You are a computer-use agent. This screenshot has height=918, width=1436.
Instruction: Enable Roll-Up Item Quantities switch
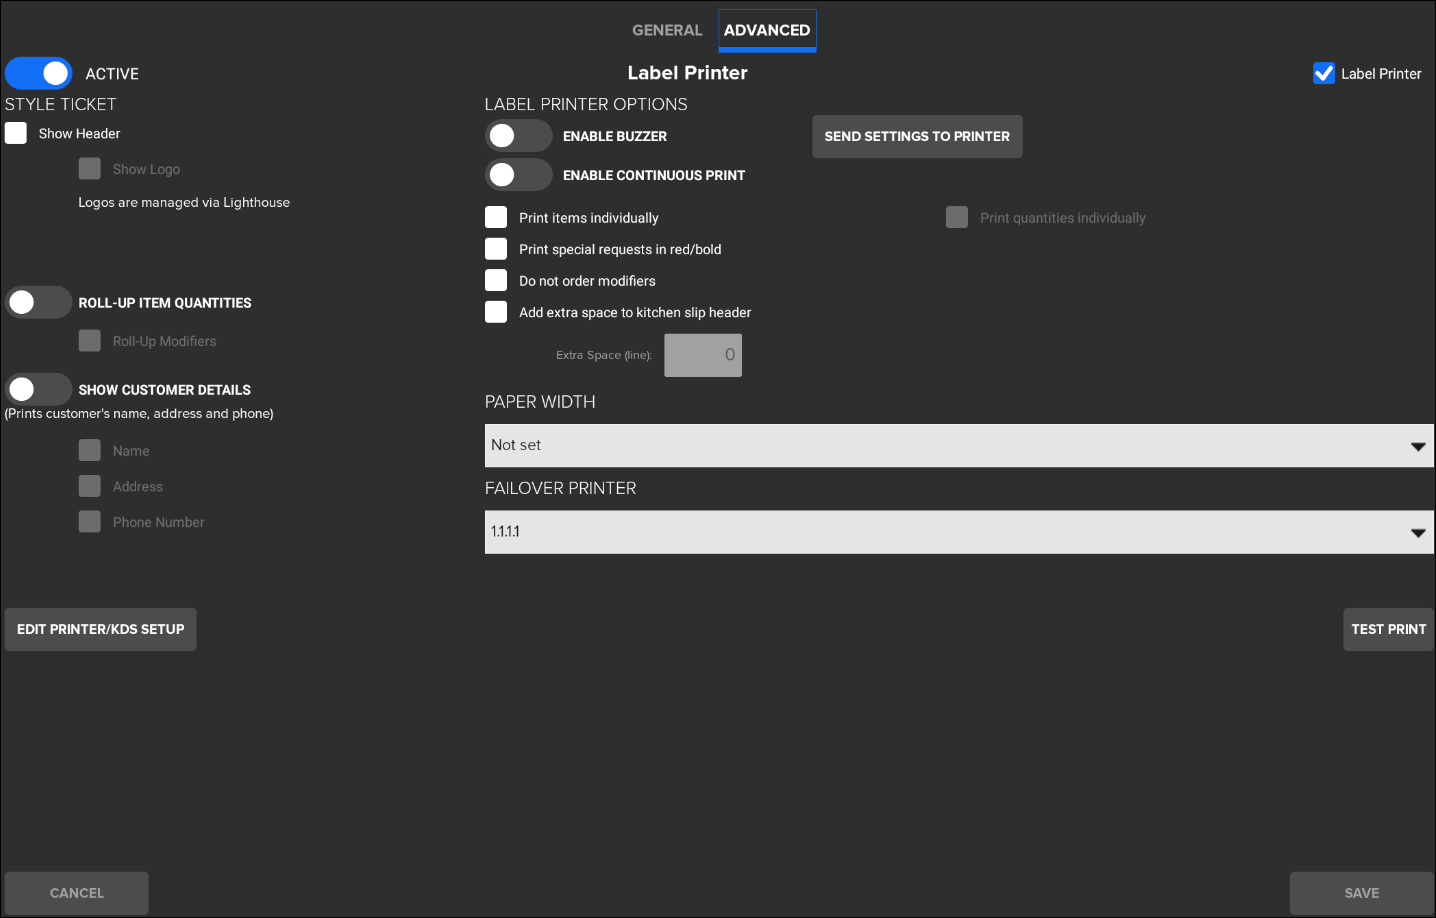(x=39, y=302)
